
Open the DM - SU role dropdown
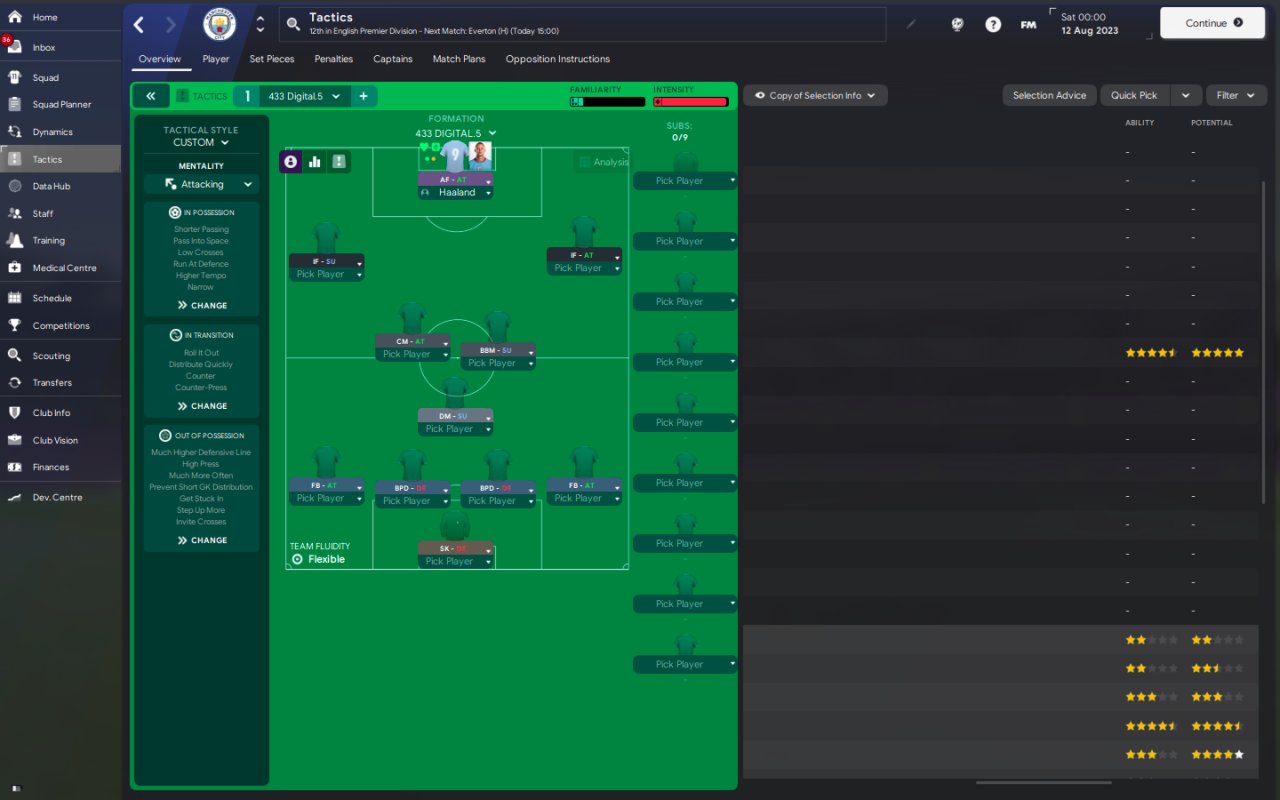(456, 416)
